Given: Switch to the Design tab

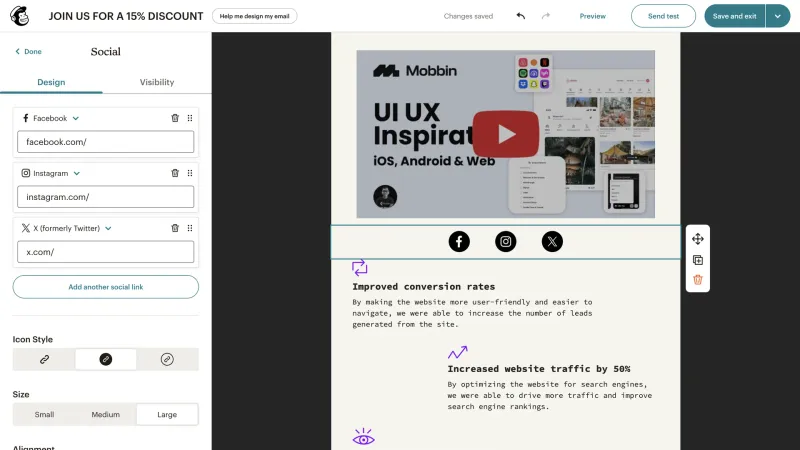Looking at the screenshot, I should pos(51,82).
